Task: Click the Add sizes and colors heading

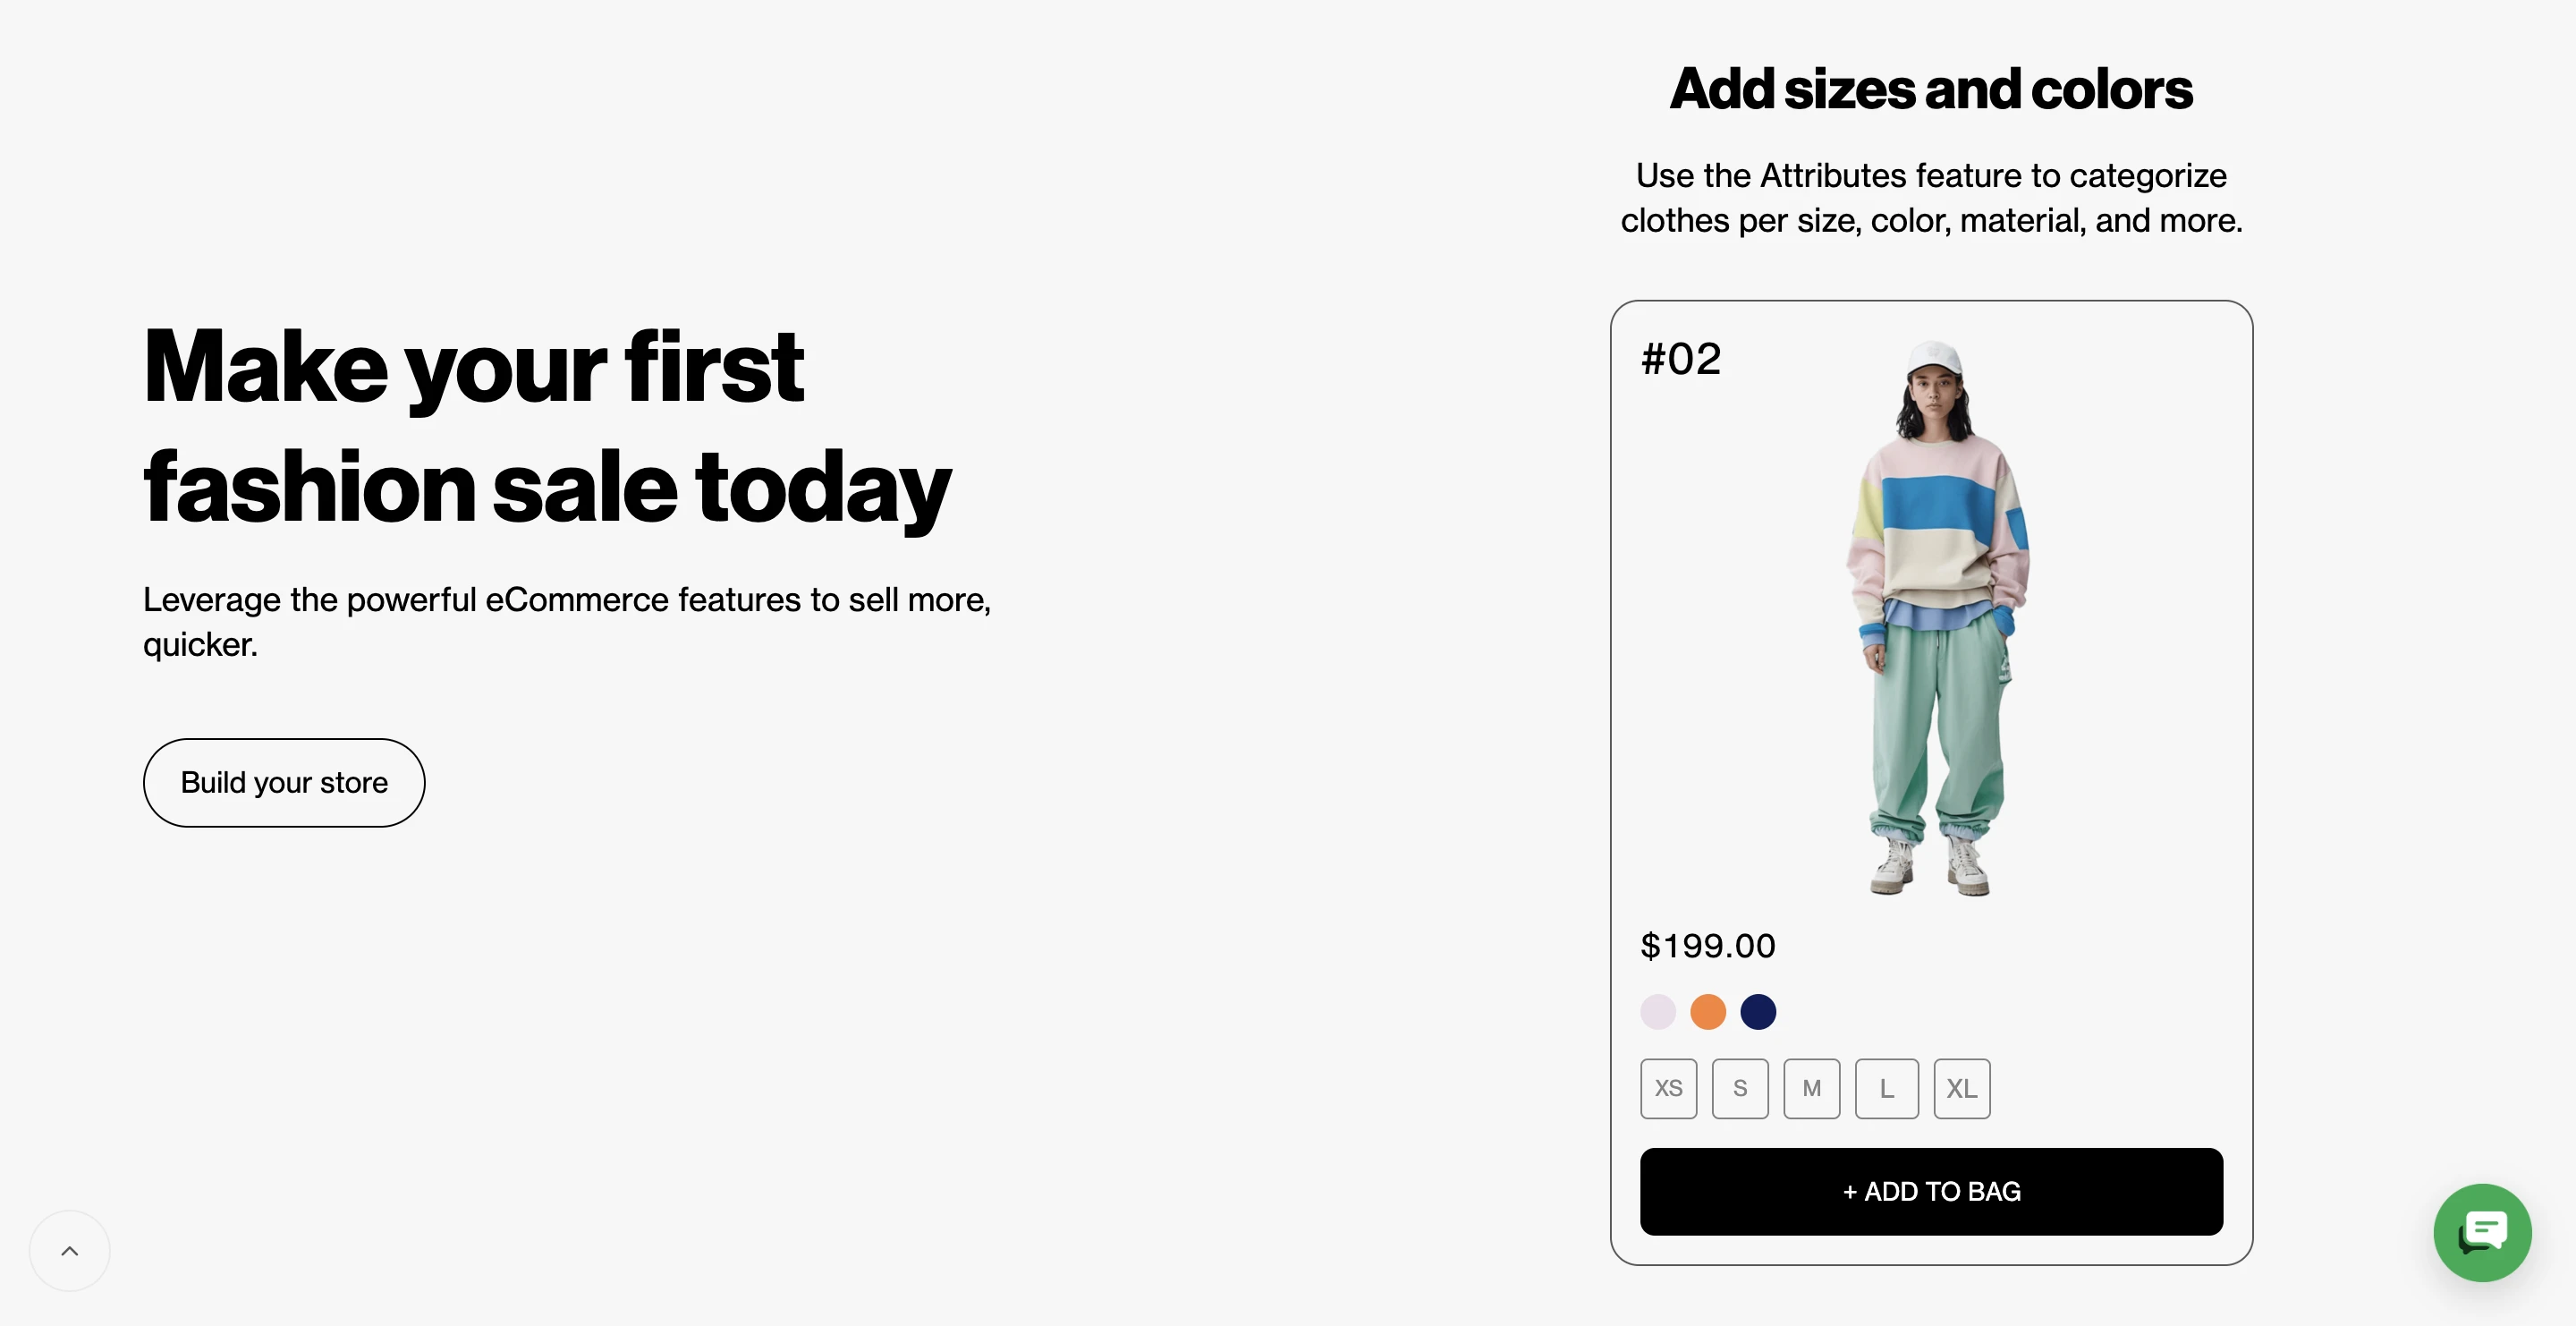Action: pyautogui.click(x=1931, y=88)
